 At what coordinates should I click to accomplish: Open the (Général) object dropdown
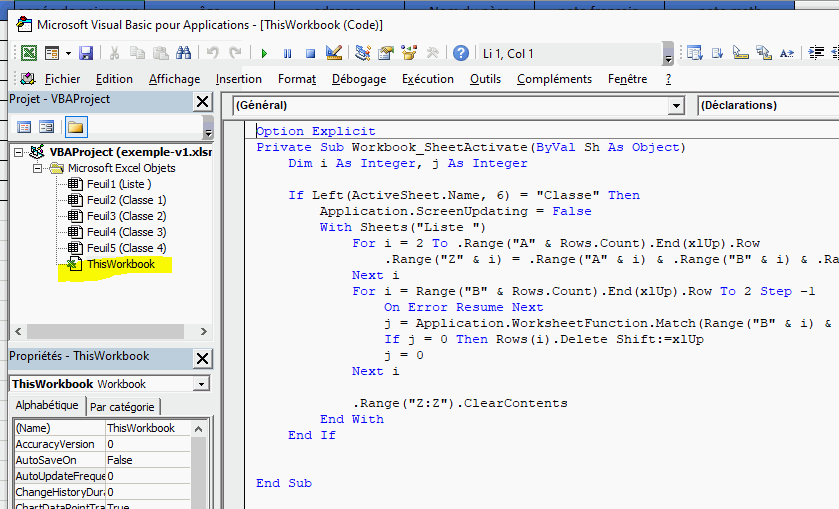[x=676, y=105]
